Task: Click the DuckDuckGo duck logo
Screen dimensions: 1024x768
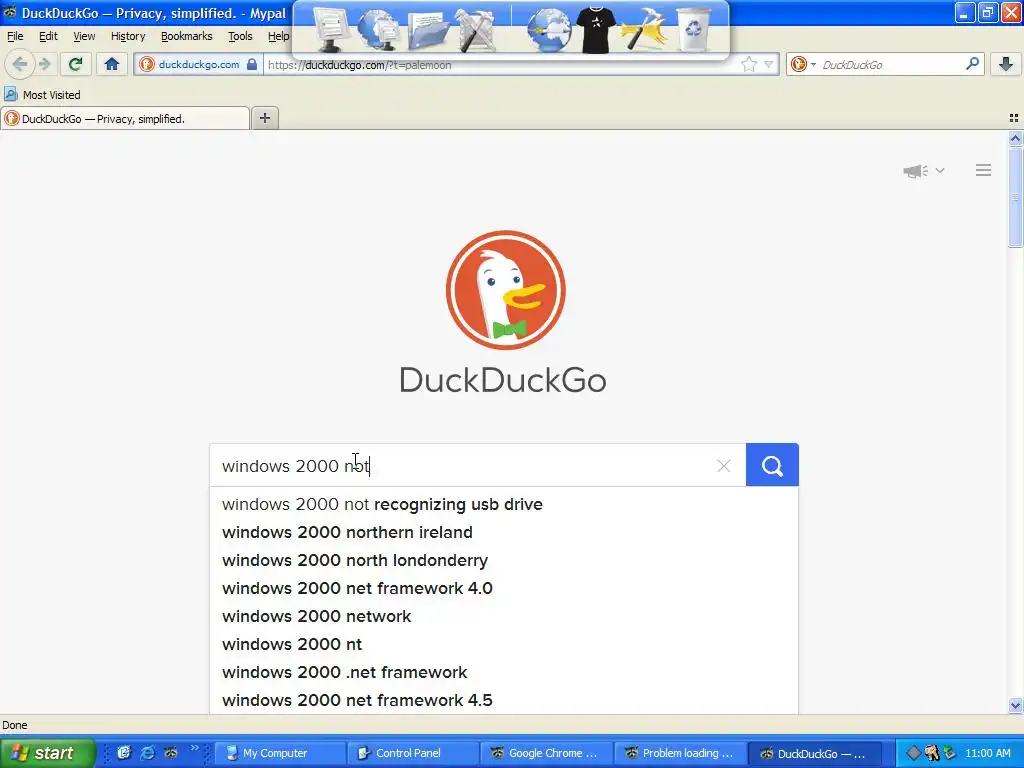Action: tap(505, 290)
